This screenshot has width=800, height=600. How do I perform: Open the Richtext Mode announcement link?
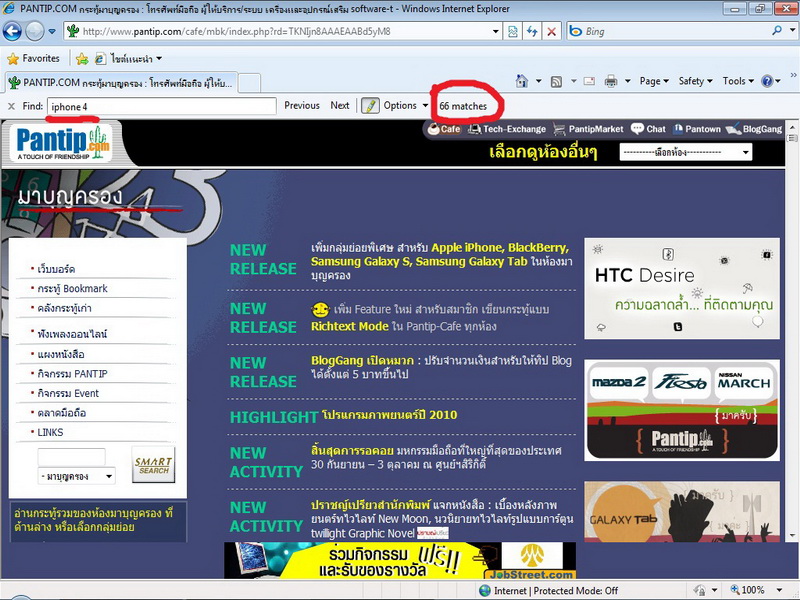pos(349,327)
